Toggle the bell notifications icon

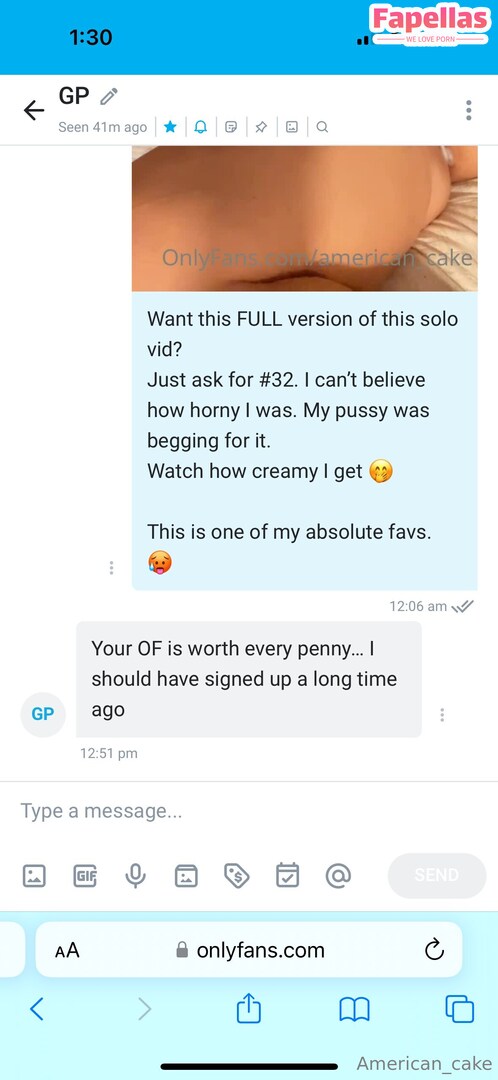tap(200, 127)
